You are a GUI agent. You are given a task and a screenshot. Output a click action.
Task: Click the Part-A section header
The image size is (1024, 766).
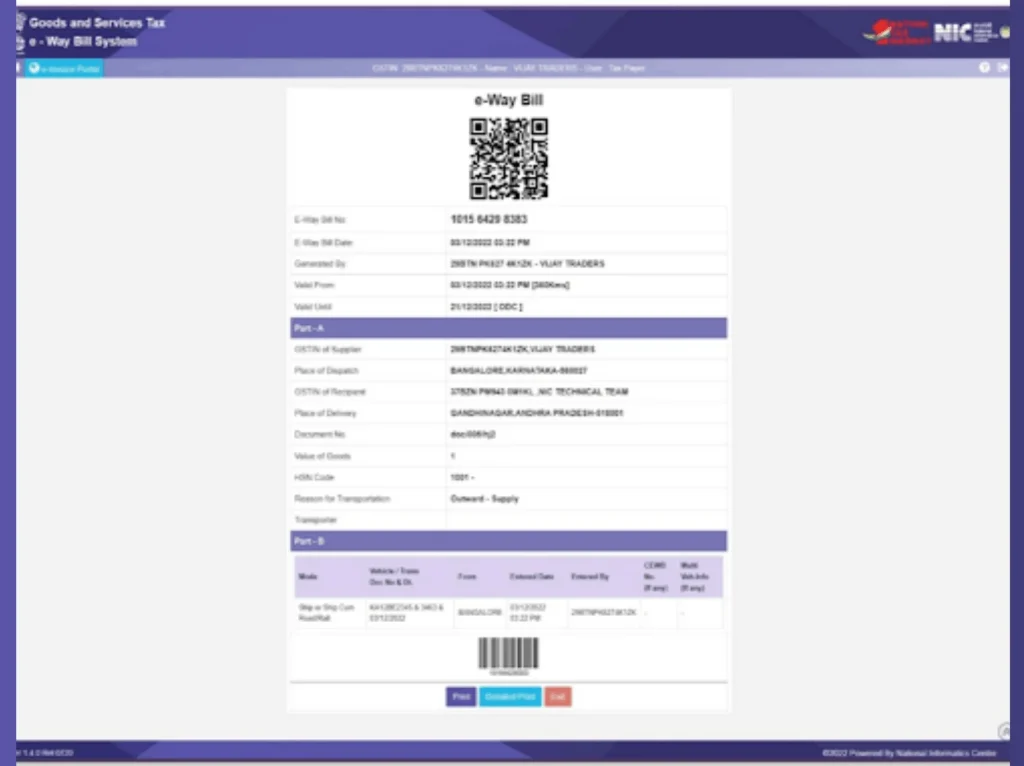point(508,328)
